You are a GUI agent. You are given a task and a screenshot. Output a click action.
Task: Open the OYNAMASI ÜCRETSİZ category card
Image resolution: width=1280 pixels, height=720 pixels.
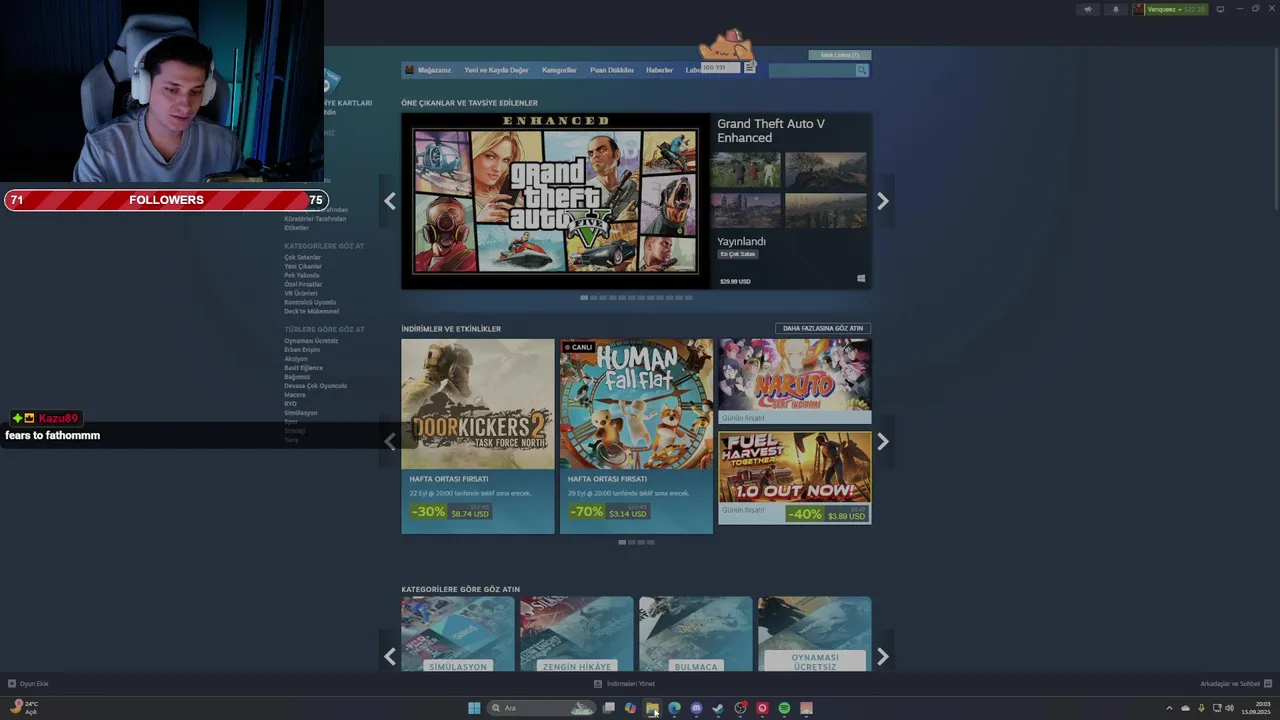pyautogui.click(x=814, y=634)
